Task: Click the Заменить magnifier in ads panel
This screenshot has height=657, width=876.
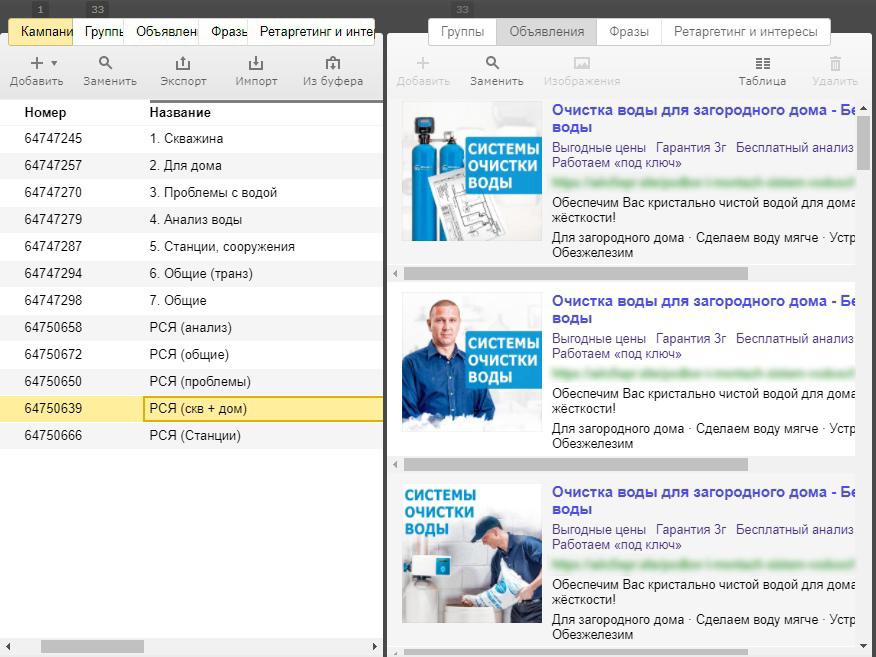Action: click(x=492, y=63)
